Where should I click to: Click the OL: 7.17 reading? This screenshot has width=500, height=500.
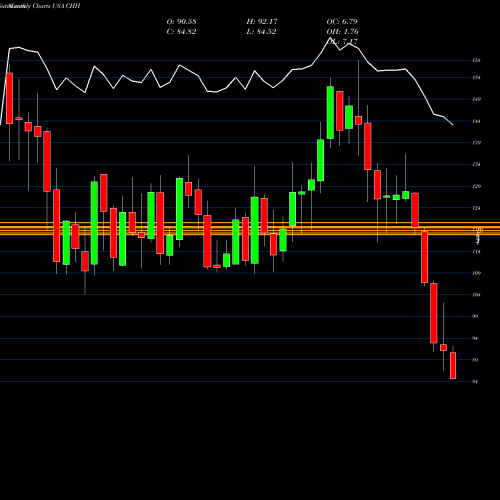(342, 41)
